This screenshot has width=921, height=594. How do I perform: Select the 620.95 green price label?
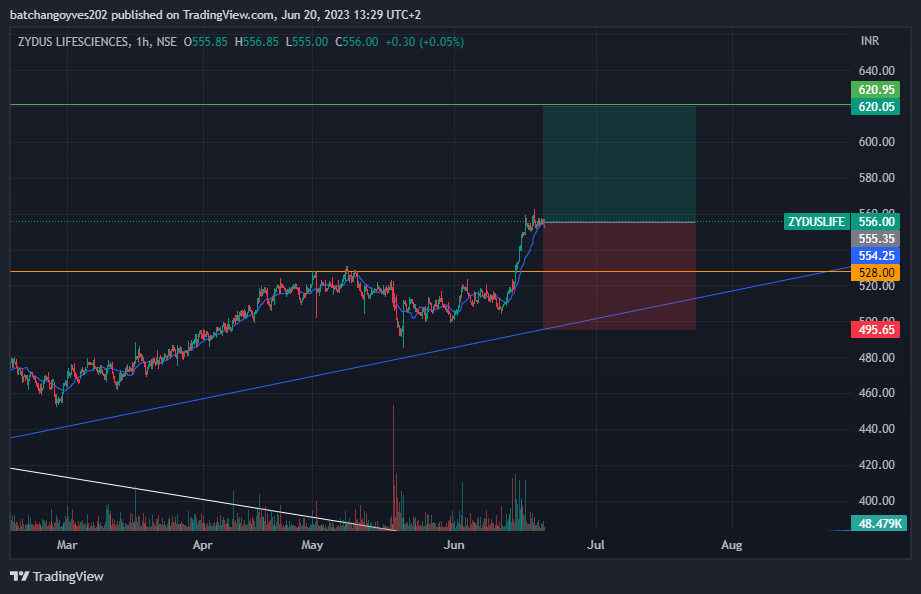875,90
